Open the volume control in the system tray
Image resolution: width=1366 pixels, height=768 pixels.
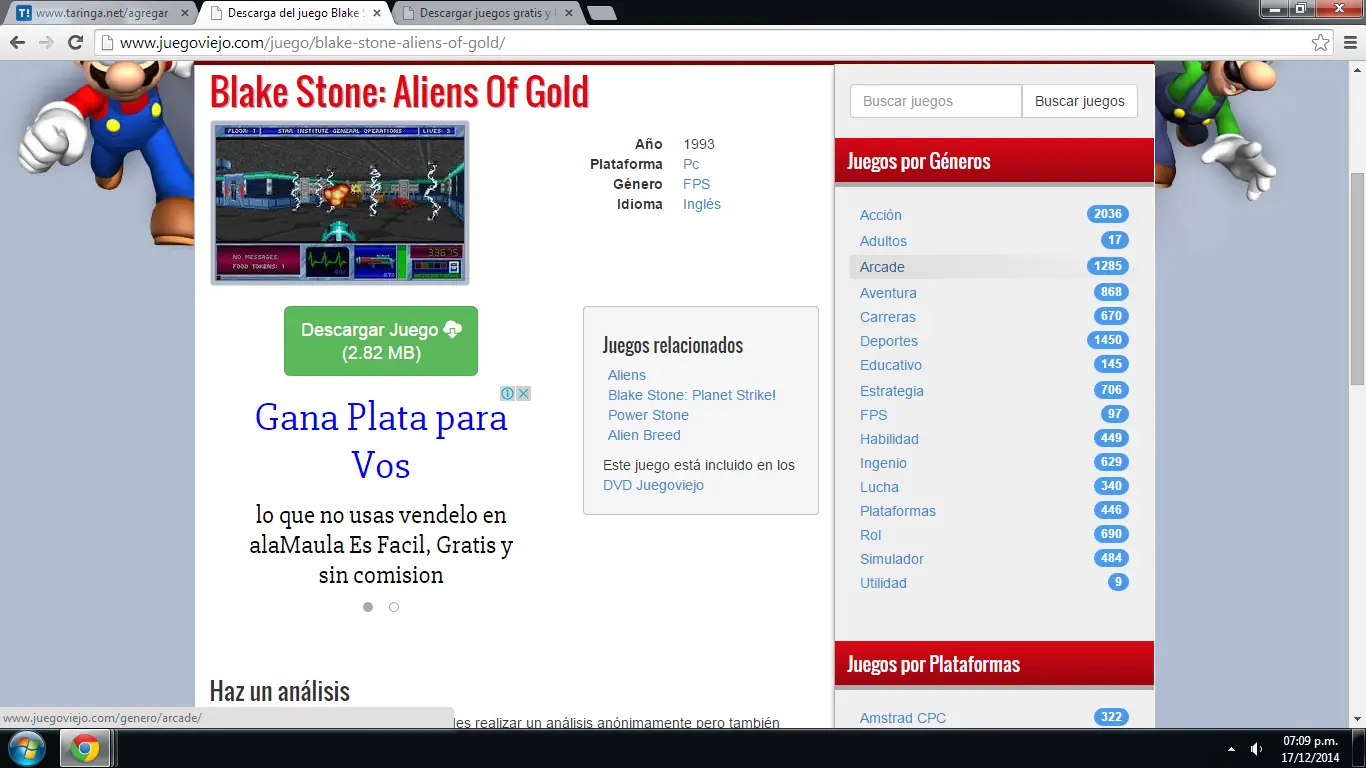1256,749
